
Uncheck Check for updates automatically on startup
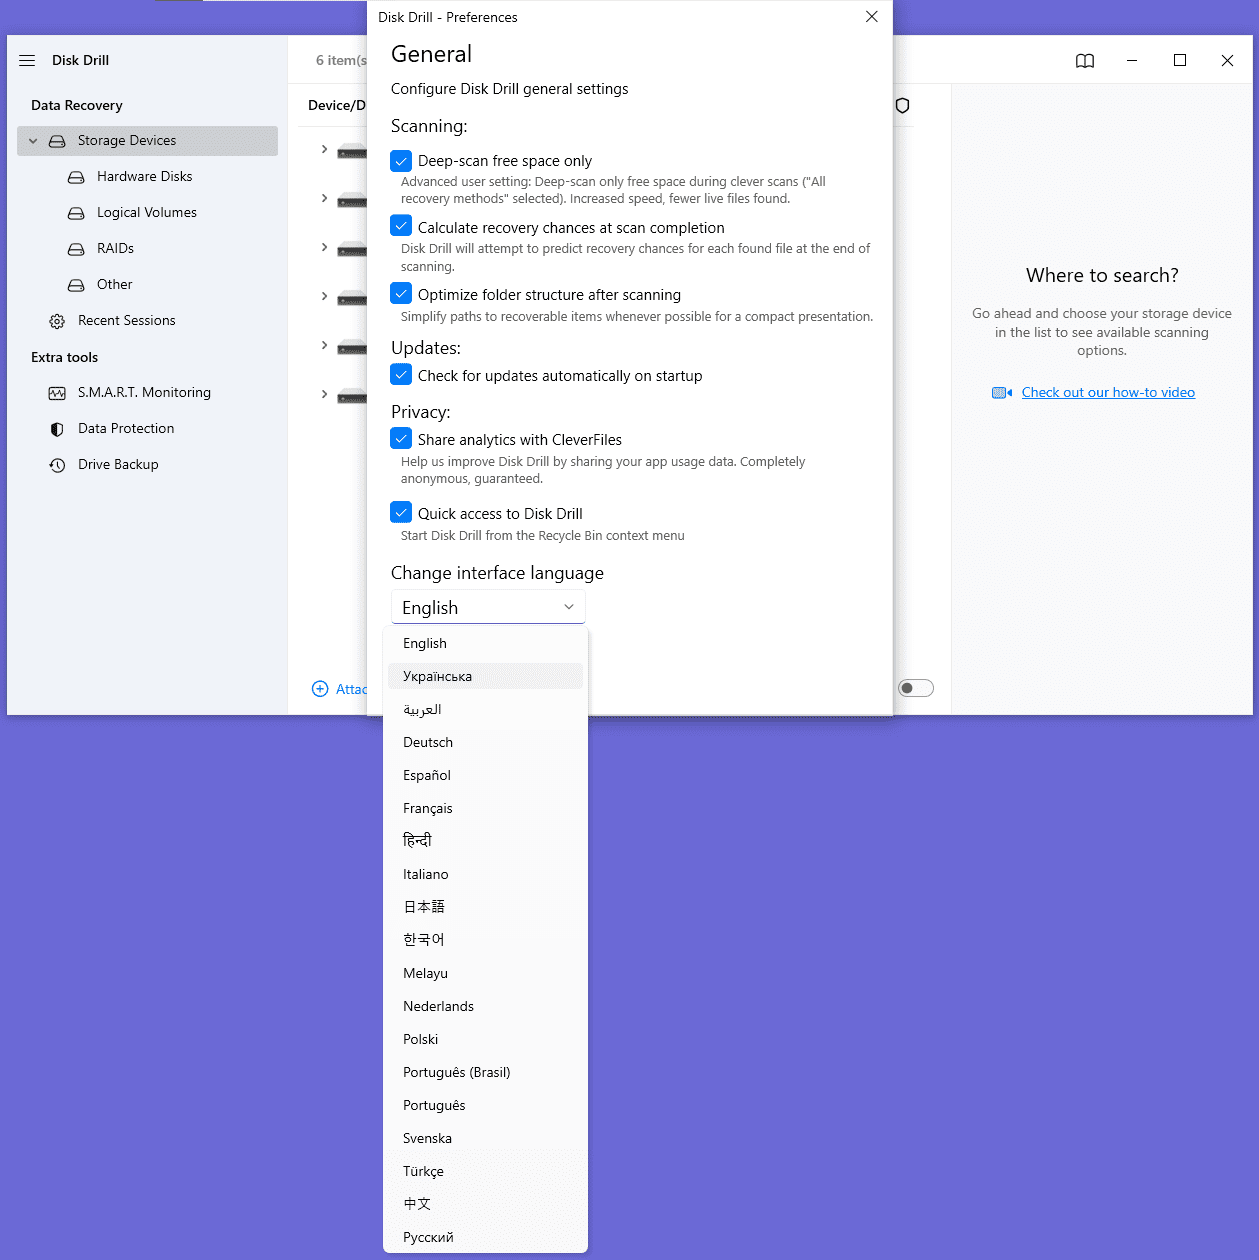[401, 374]
